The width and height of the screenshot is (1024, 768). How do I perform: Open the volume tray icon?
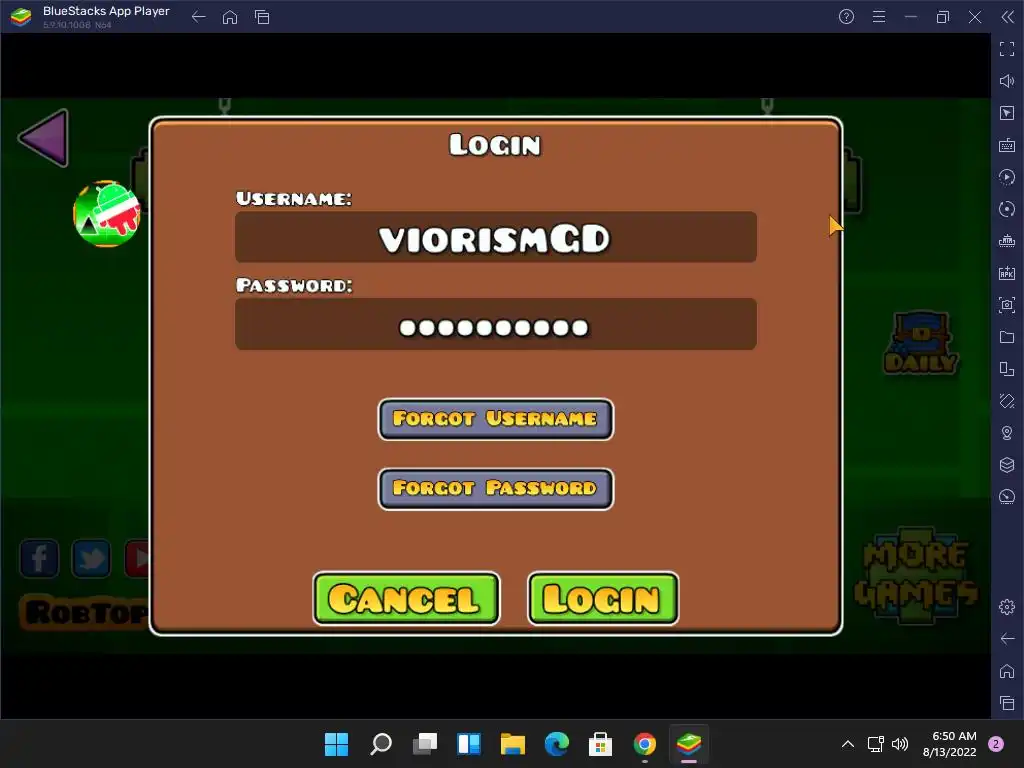click(x=900, y=744)
